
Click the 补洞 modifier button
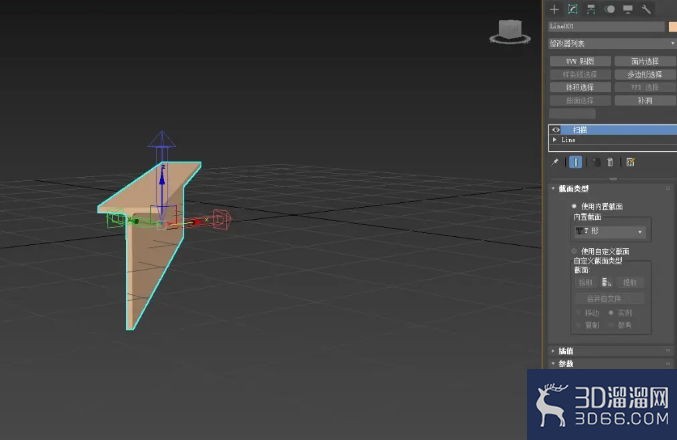[645, 101]
